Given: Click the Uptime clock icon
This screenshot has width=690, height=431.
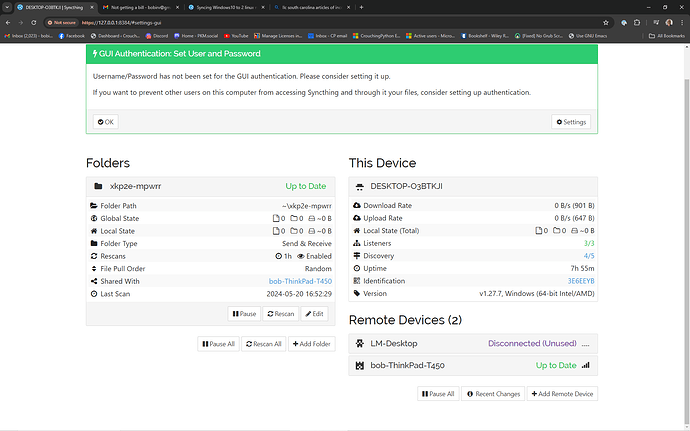Looking at the screenshot, I should click(357, 268).
